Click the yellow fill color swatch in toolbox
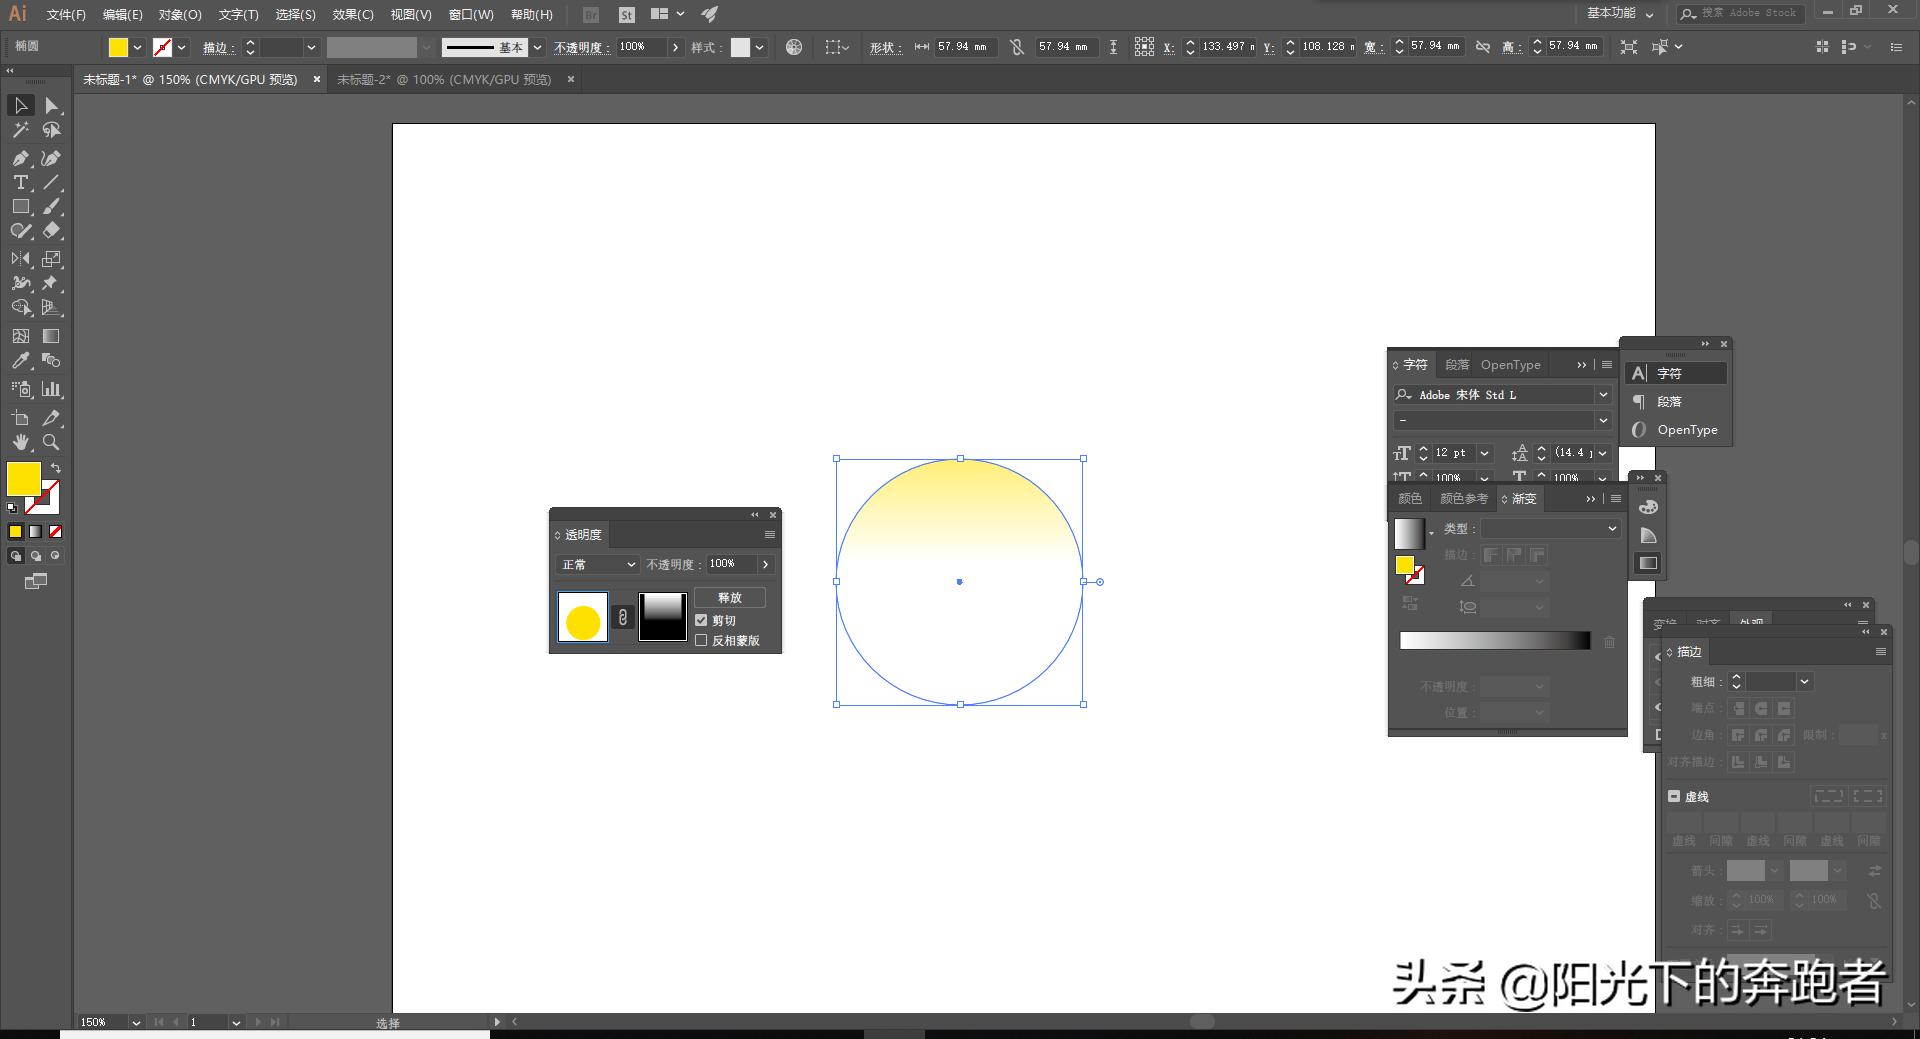The width and height of the screenshot is (1920, 1039). coord(23,478)
